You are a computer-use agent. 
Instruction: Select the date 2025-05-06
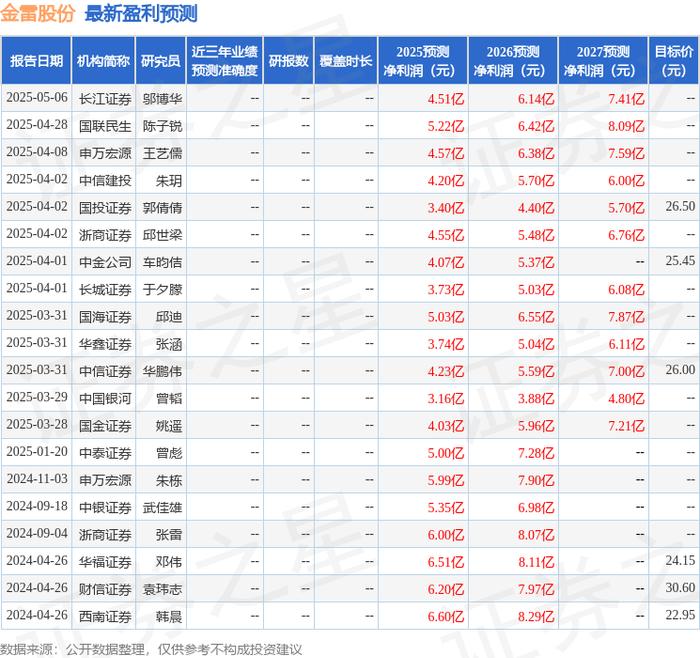(37, 98)
